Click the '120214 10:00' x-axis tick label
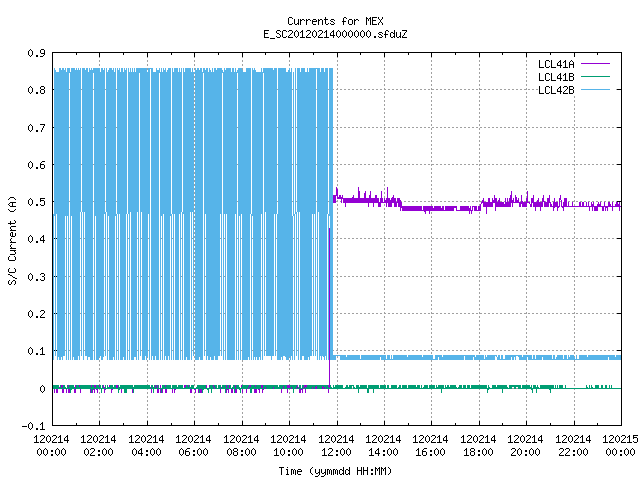The height and width of the screenshot is (480, 640). 288,446
